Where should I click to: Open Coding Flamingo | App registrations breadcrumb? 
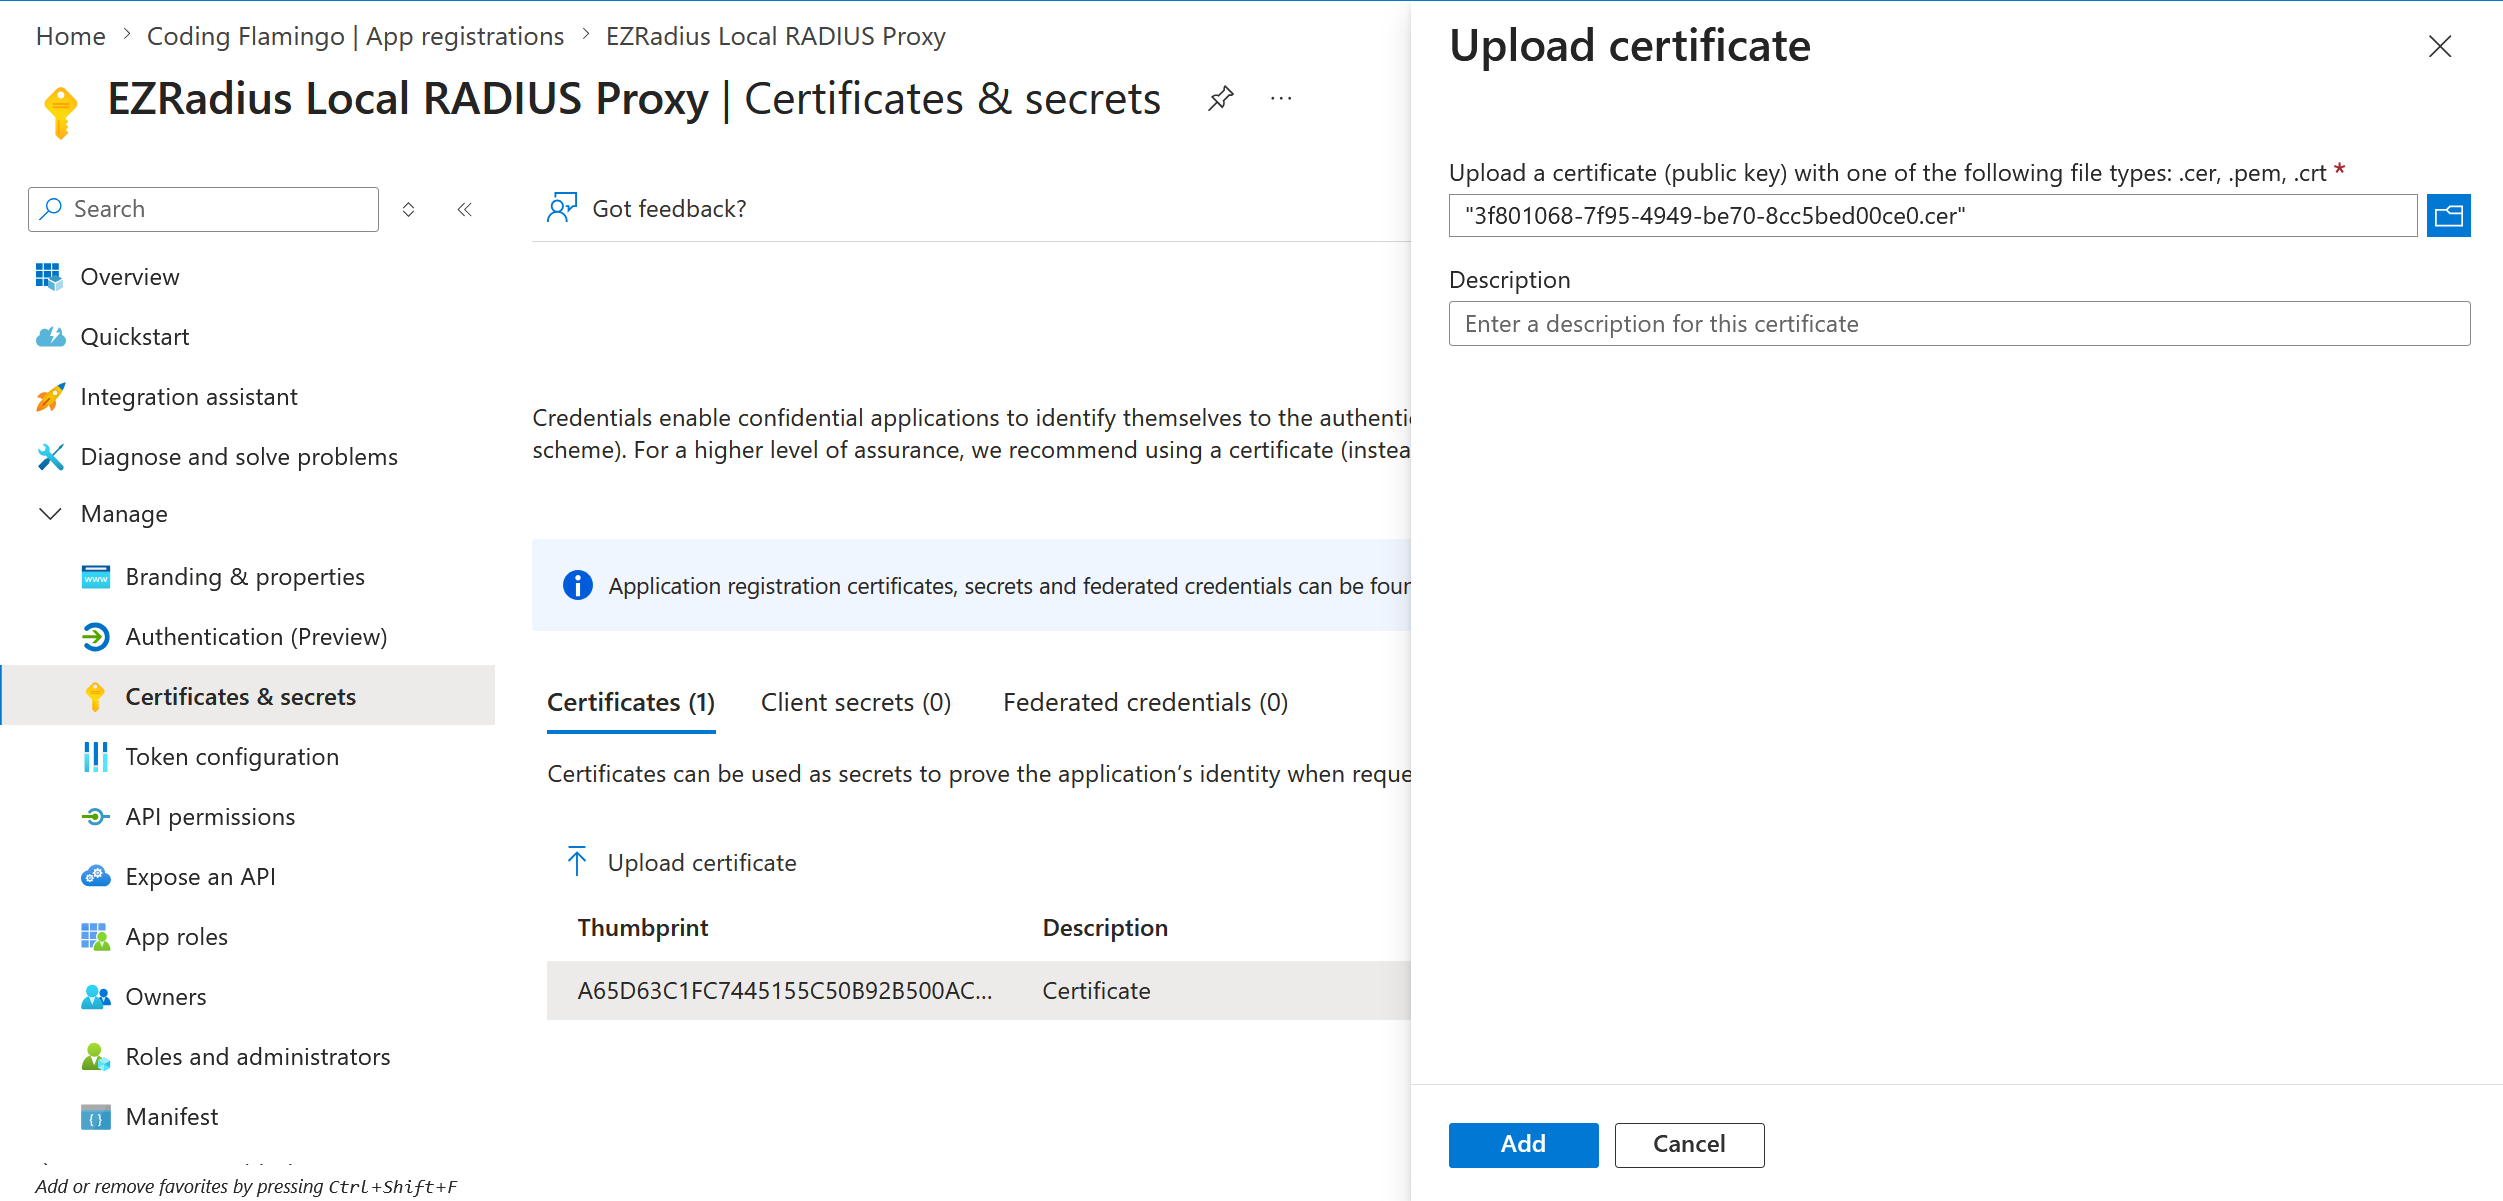pos(356,36)
